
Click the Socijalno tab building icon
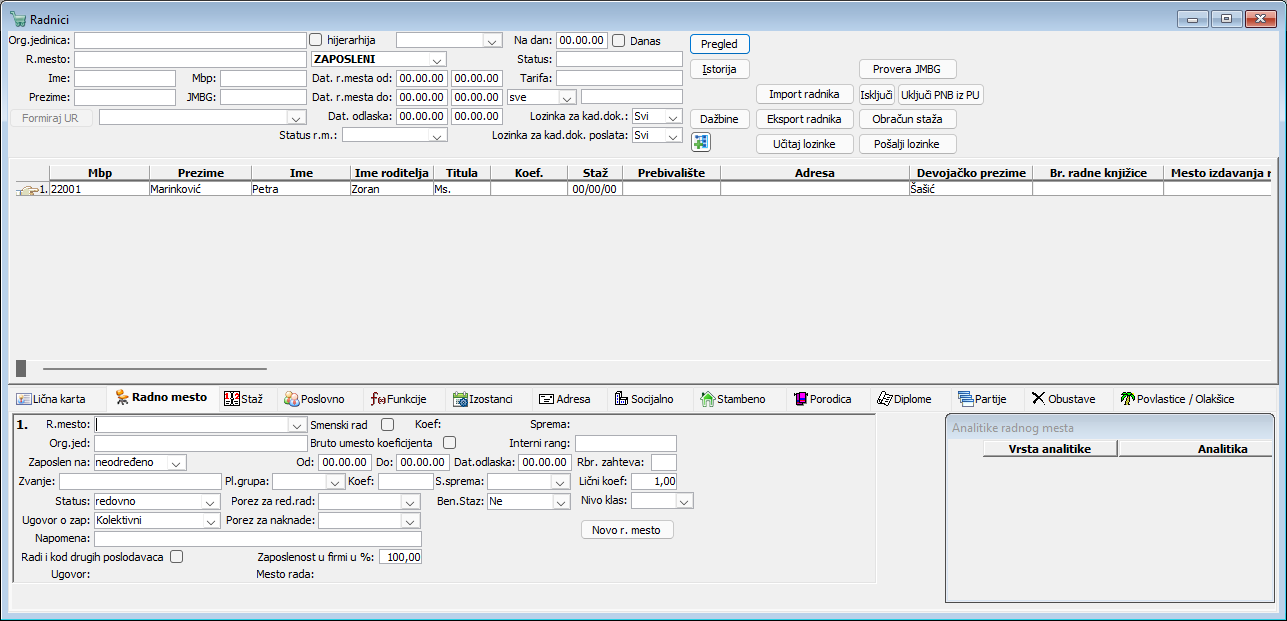(x=620, y=399)
